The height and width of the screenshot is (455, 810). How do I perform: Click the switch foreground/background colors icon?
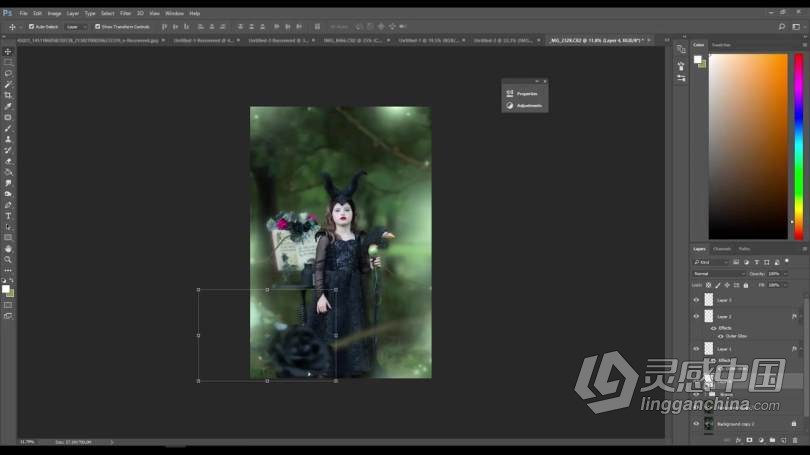click(x=11, y=280)
